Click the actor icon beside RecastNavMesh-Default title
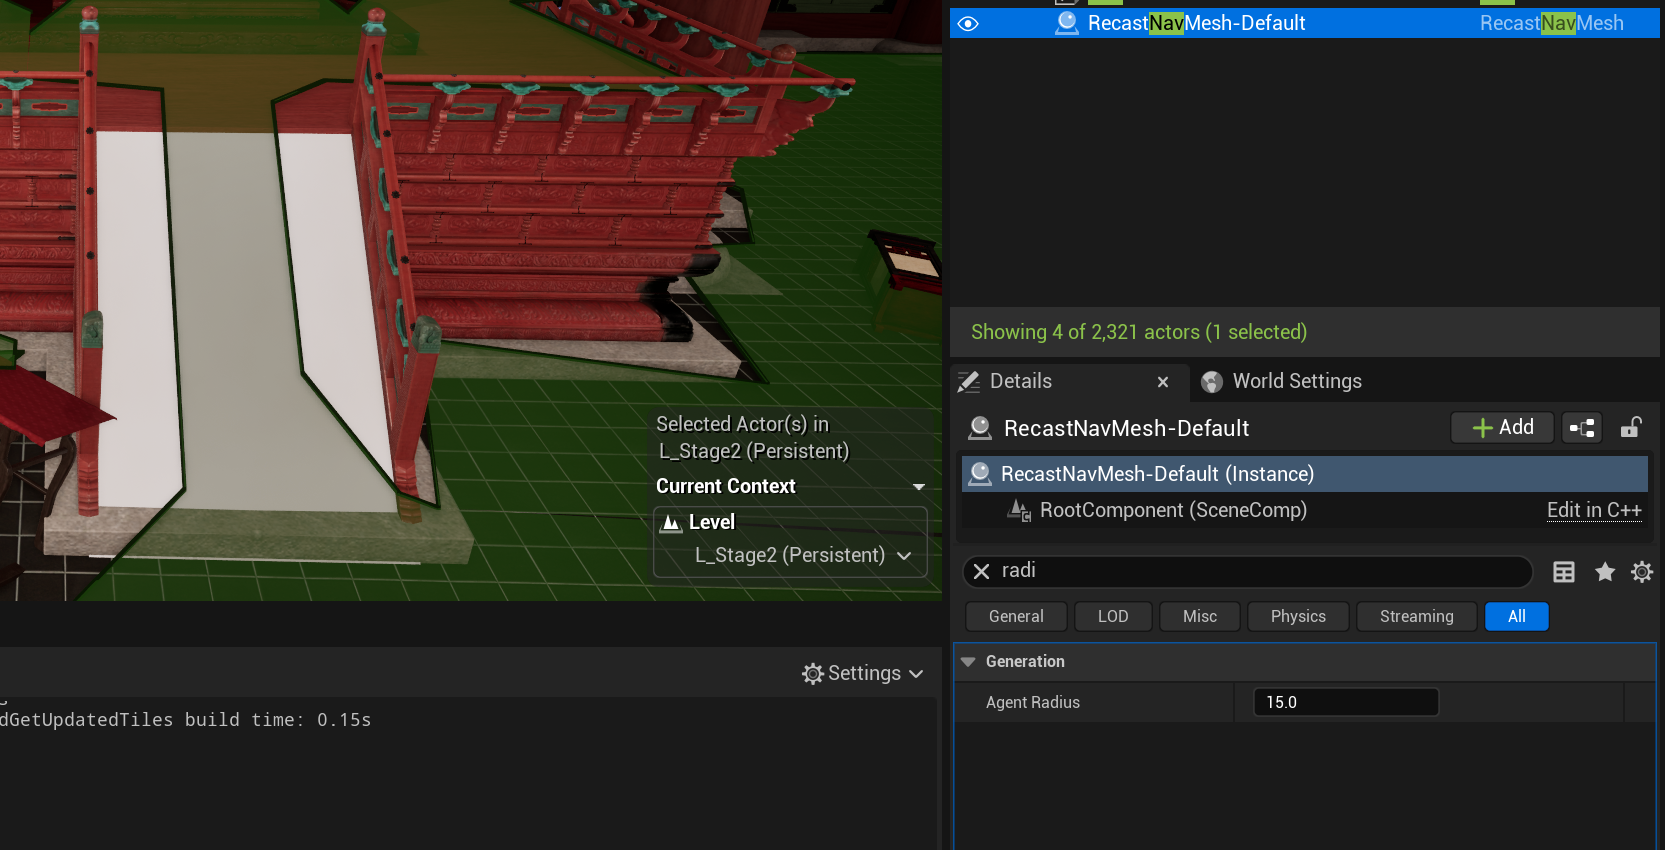The height and width of the screenshot is (850, 1665). click(980, 428)
